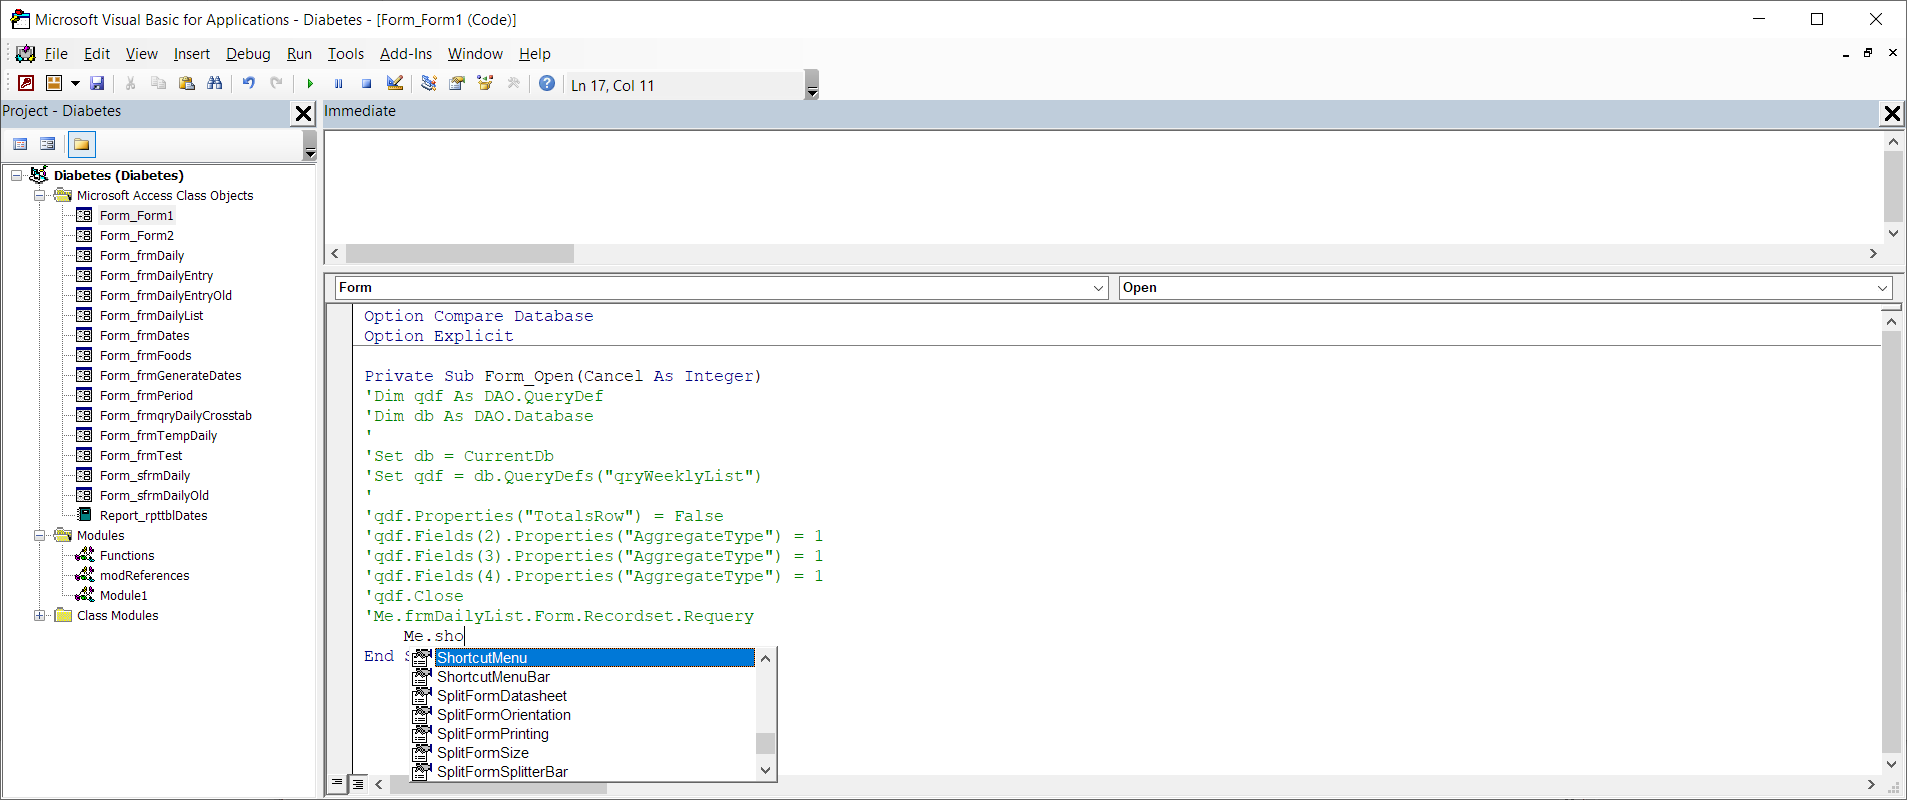The image size is (1907, 800).
Task: Click the code window vertical scrollbar down arrow
Action: (x=1891, y=764)
